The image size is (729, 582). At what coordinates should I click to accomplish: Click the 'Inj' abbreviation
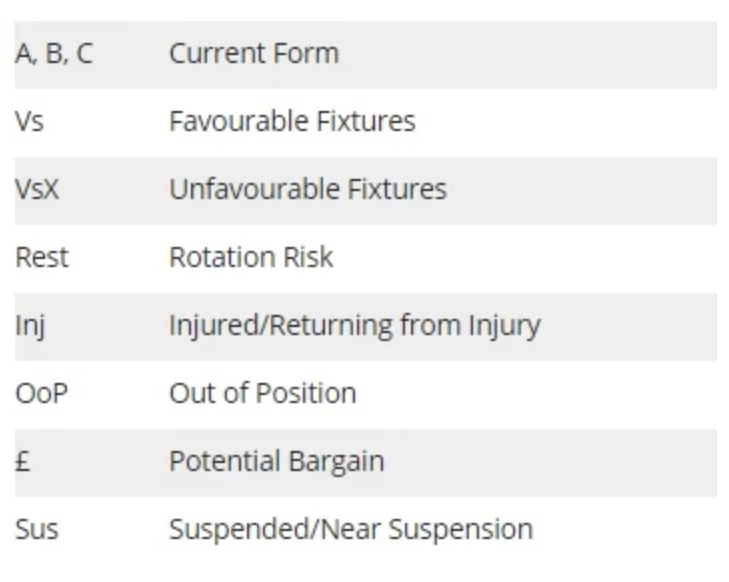coord(30,326)
